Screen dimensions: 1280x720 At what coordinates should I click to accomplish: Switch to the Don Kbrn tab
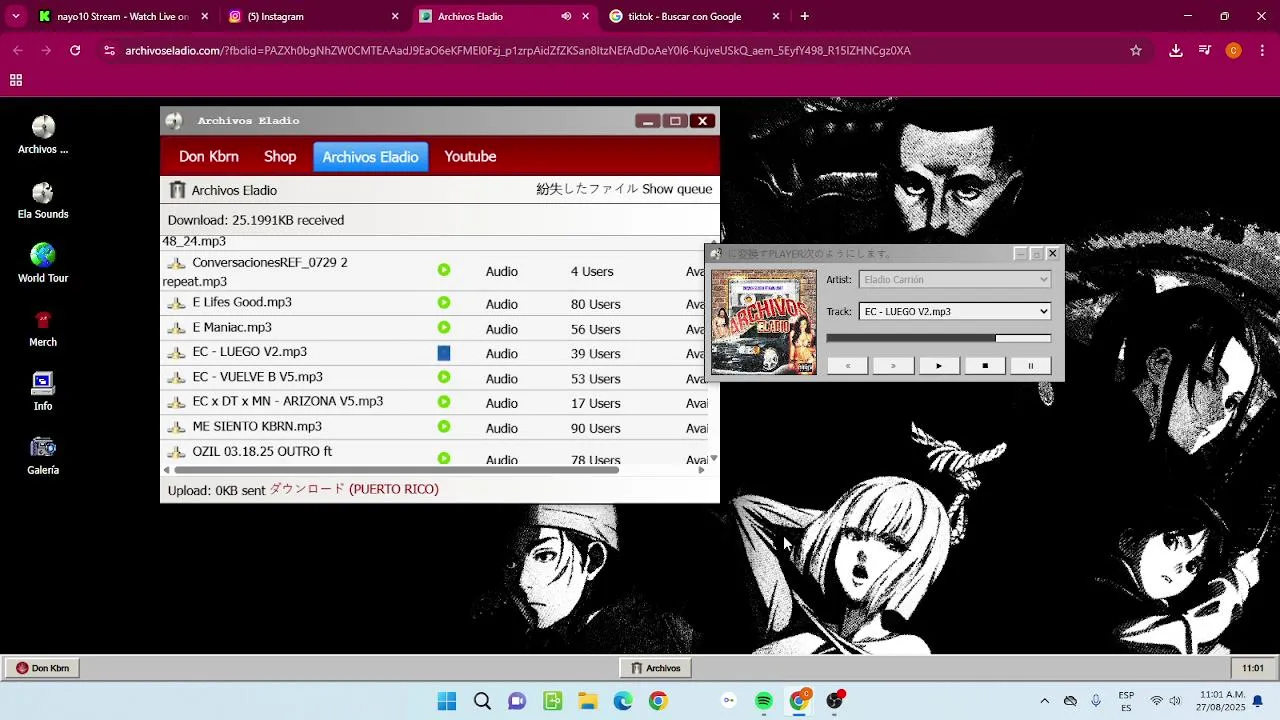[x=209, y=157]
